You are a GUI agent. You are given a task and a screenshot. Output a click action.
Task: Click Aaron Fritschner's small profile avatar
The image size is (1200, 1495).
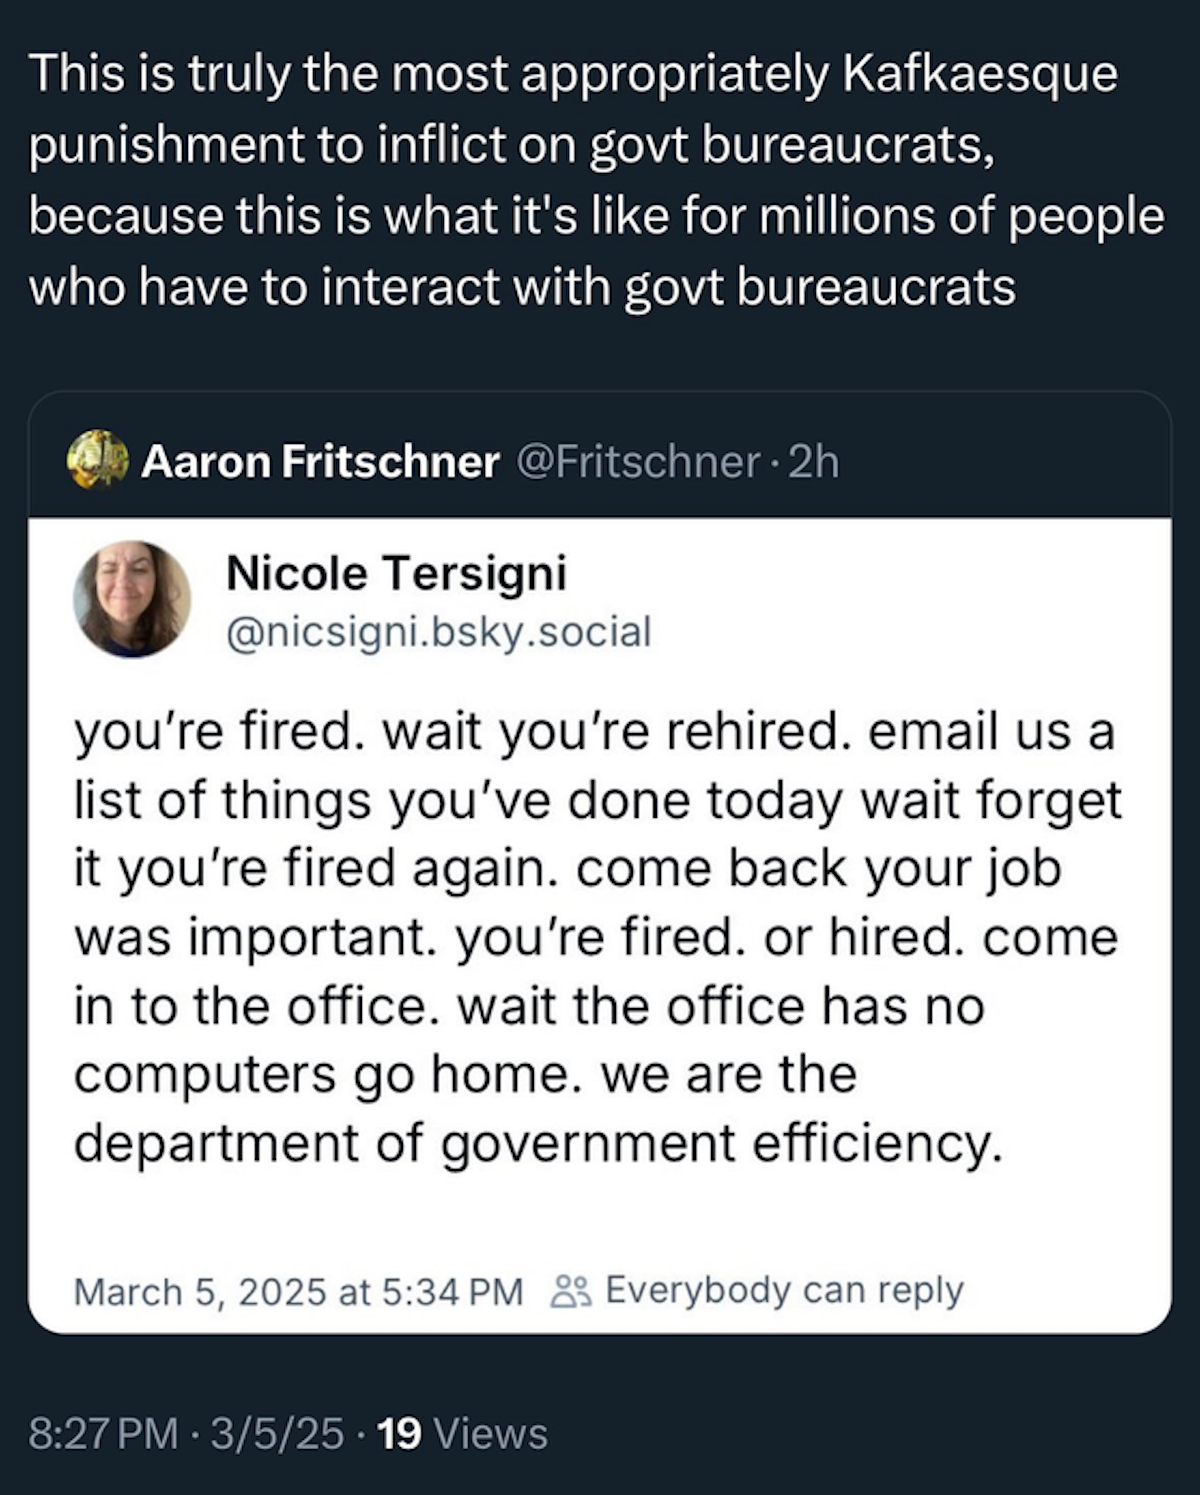(x=97, y=460)
